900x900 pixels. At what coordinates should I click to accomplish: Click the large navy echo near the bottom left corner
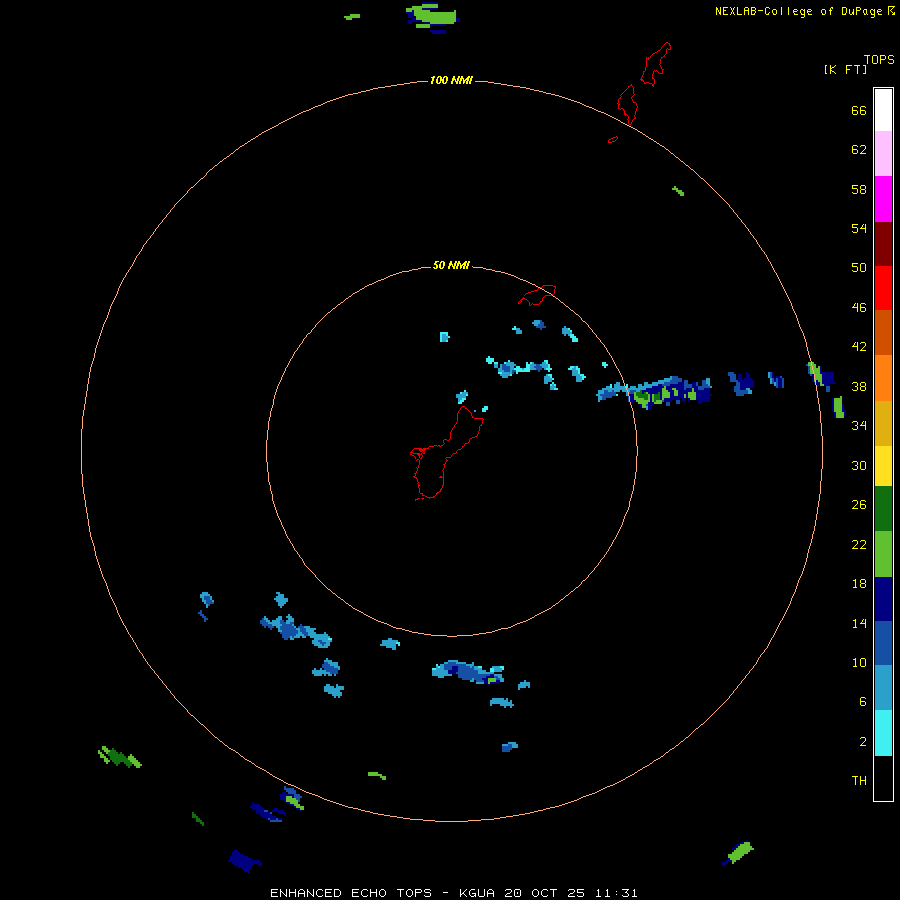[245, 862]
